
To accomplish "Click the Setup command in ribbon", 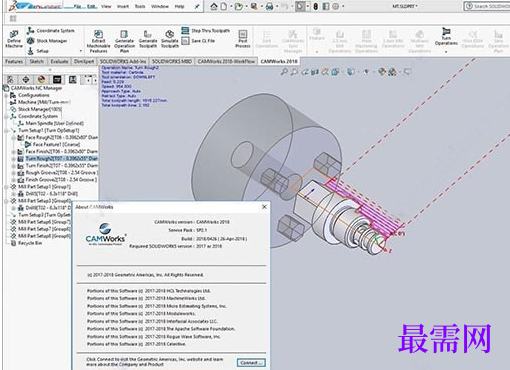I will [38, 51].
